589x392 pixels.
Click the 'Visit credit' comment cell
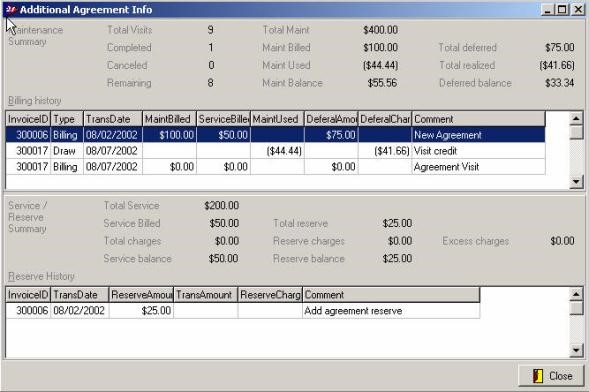[479, 151]
